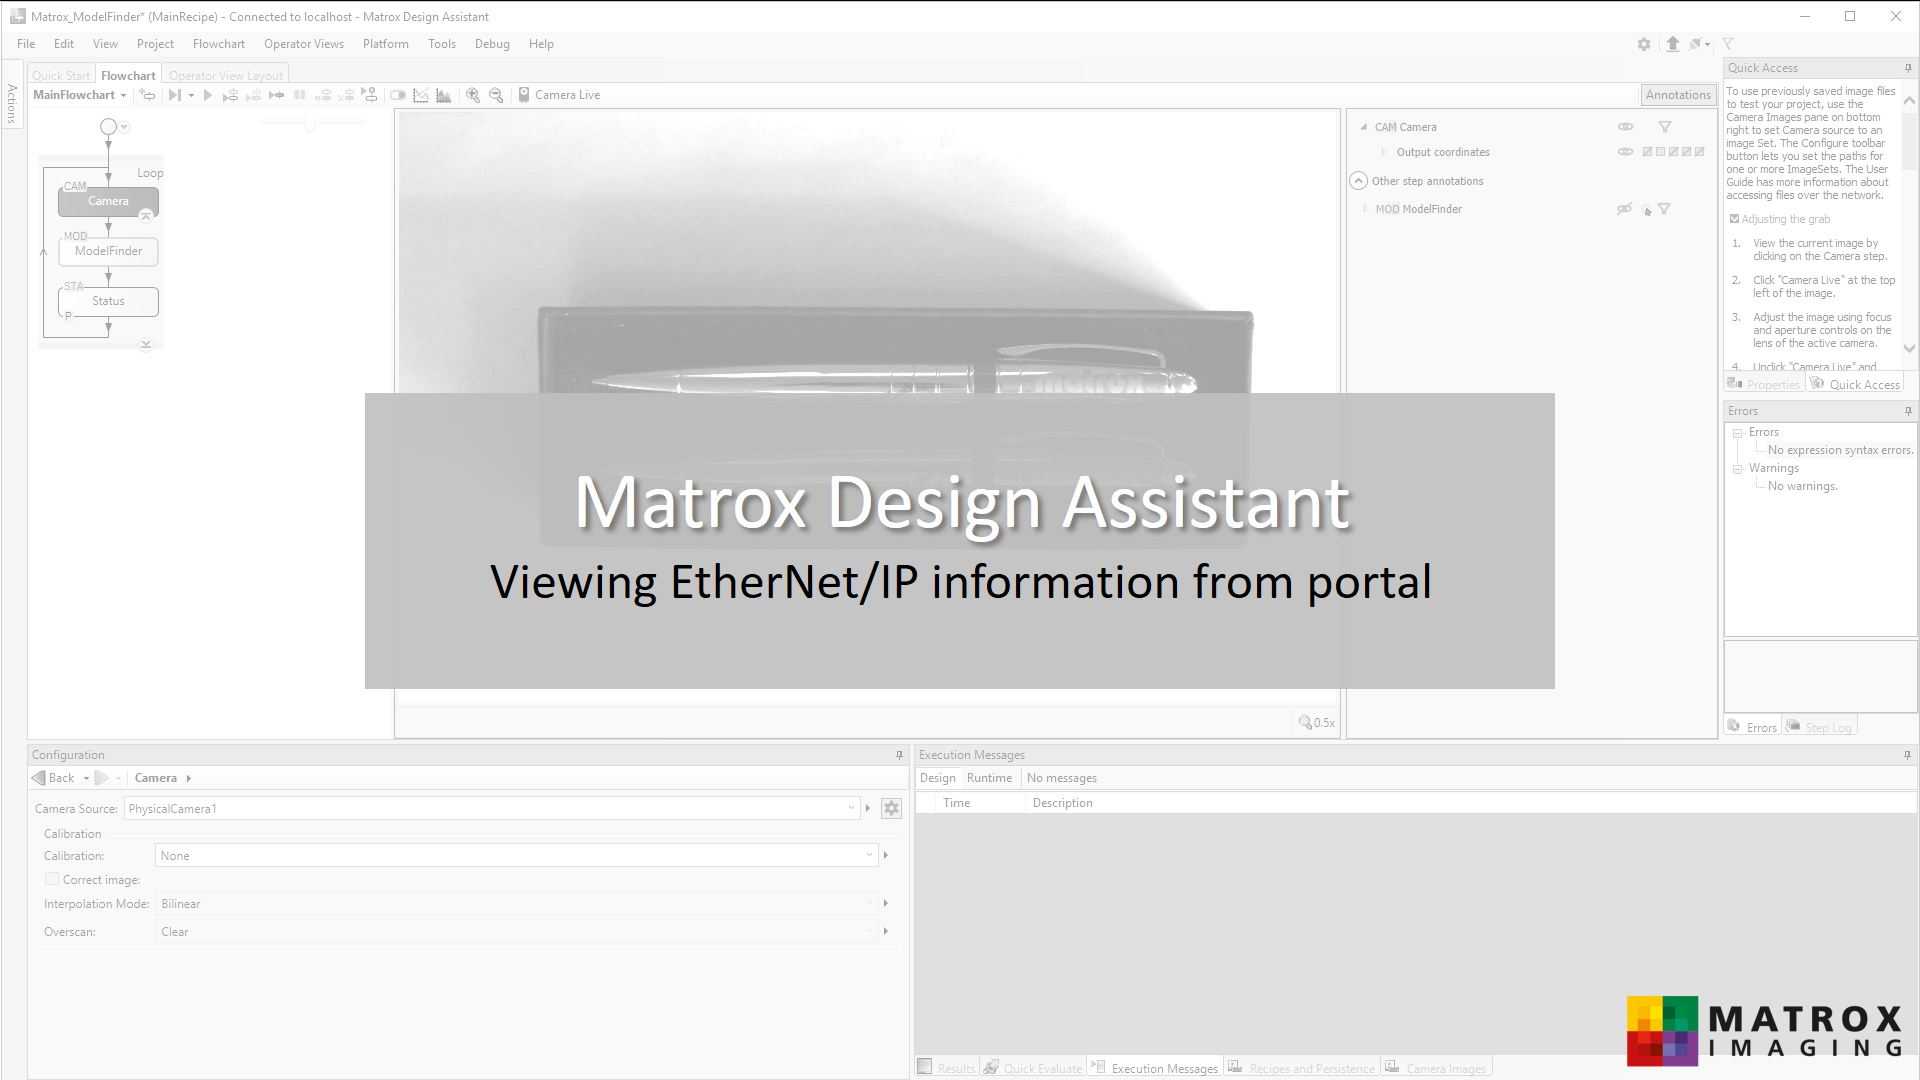Toggle visibility of Output coordinates annotation
The height and width of the screenshot is (1080, 1920).
pos(1626,152)
